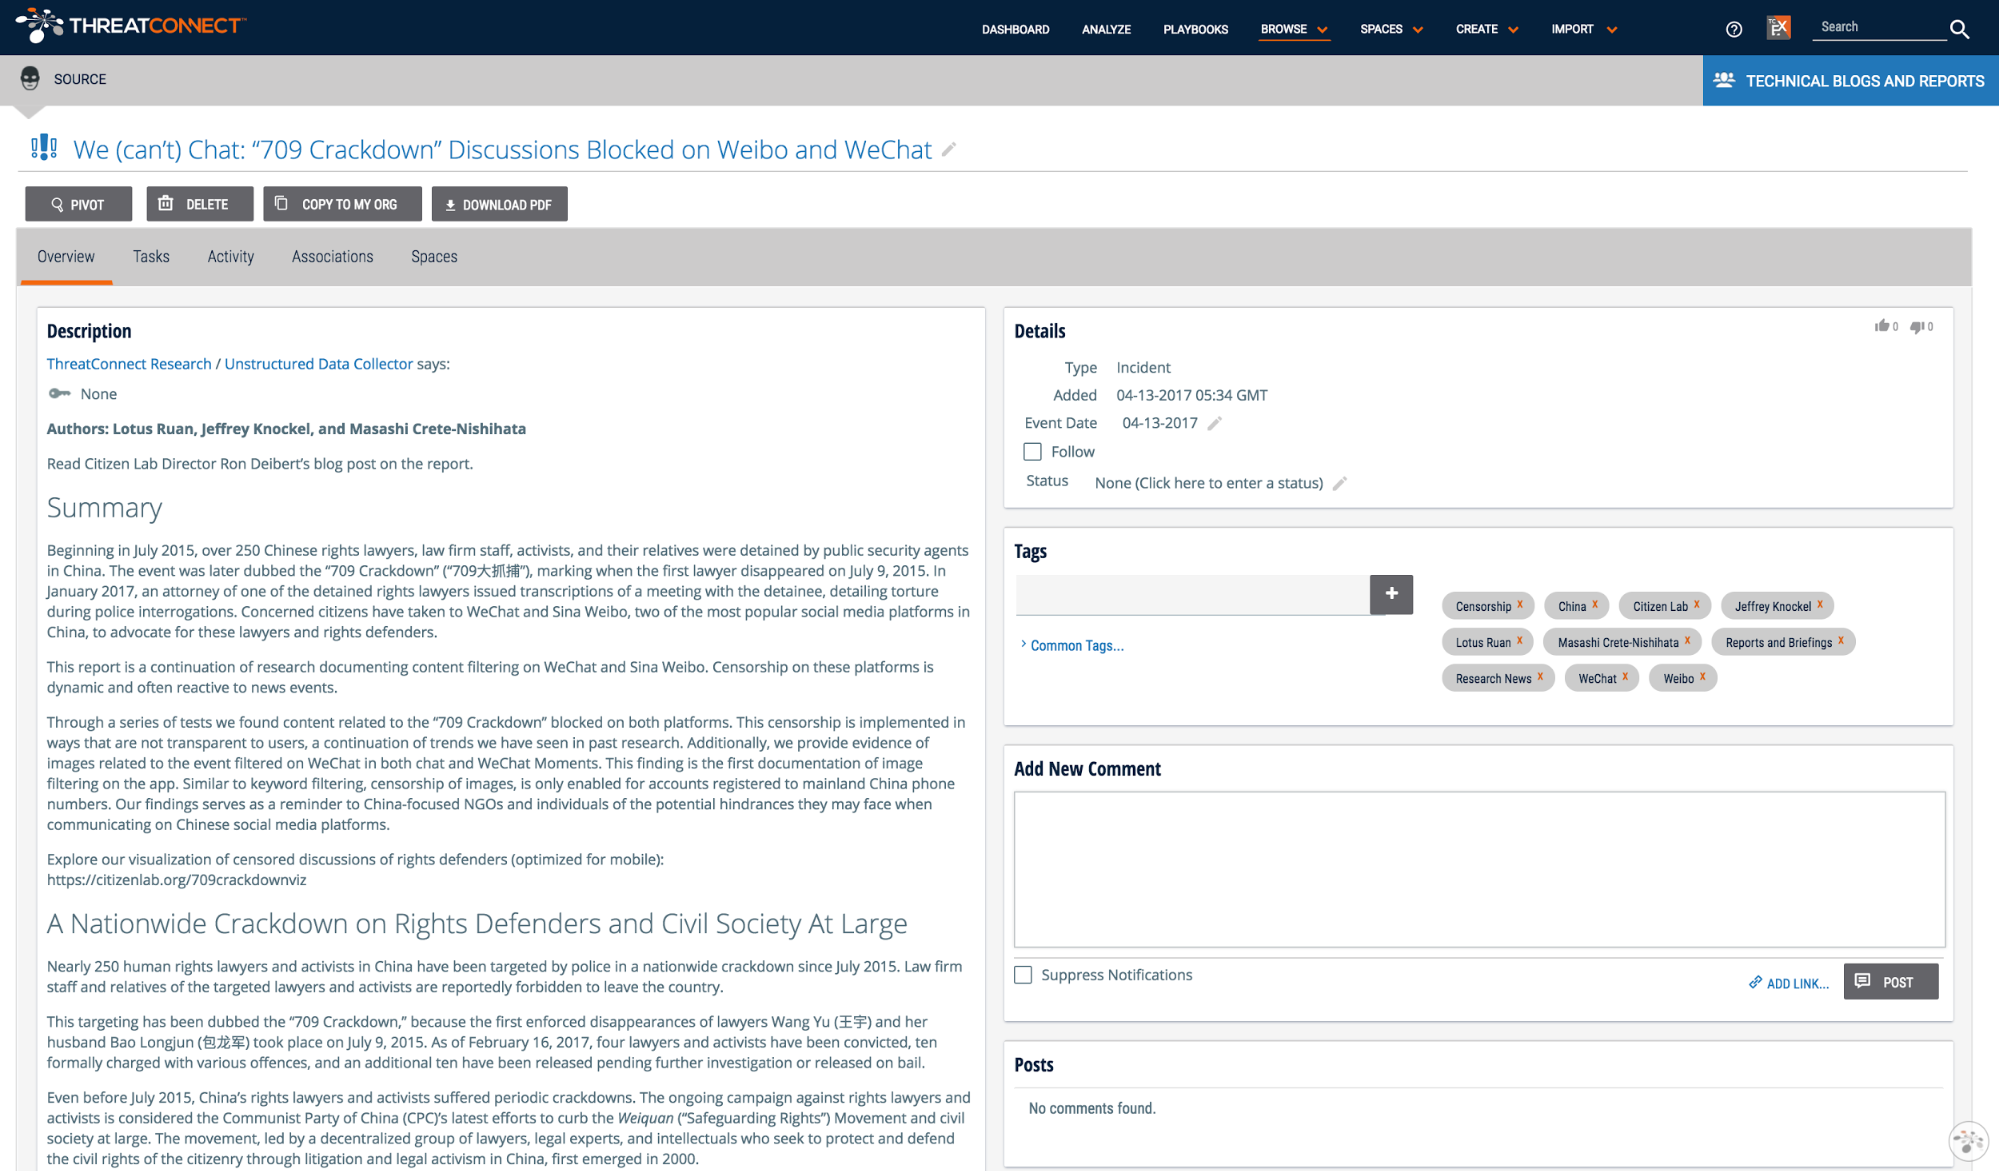Image resolution: width=1999 pixels, height=1172 pixels.
Task: Open the Create dropdown menu
Action: 1487,29
